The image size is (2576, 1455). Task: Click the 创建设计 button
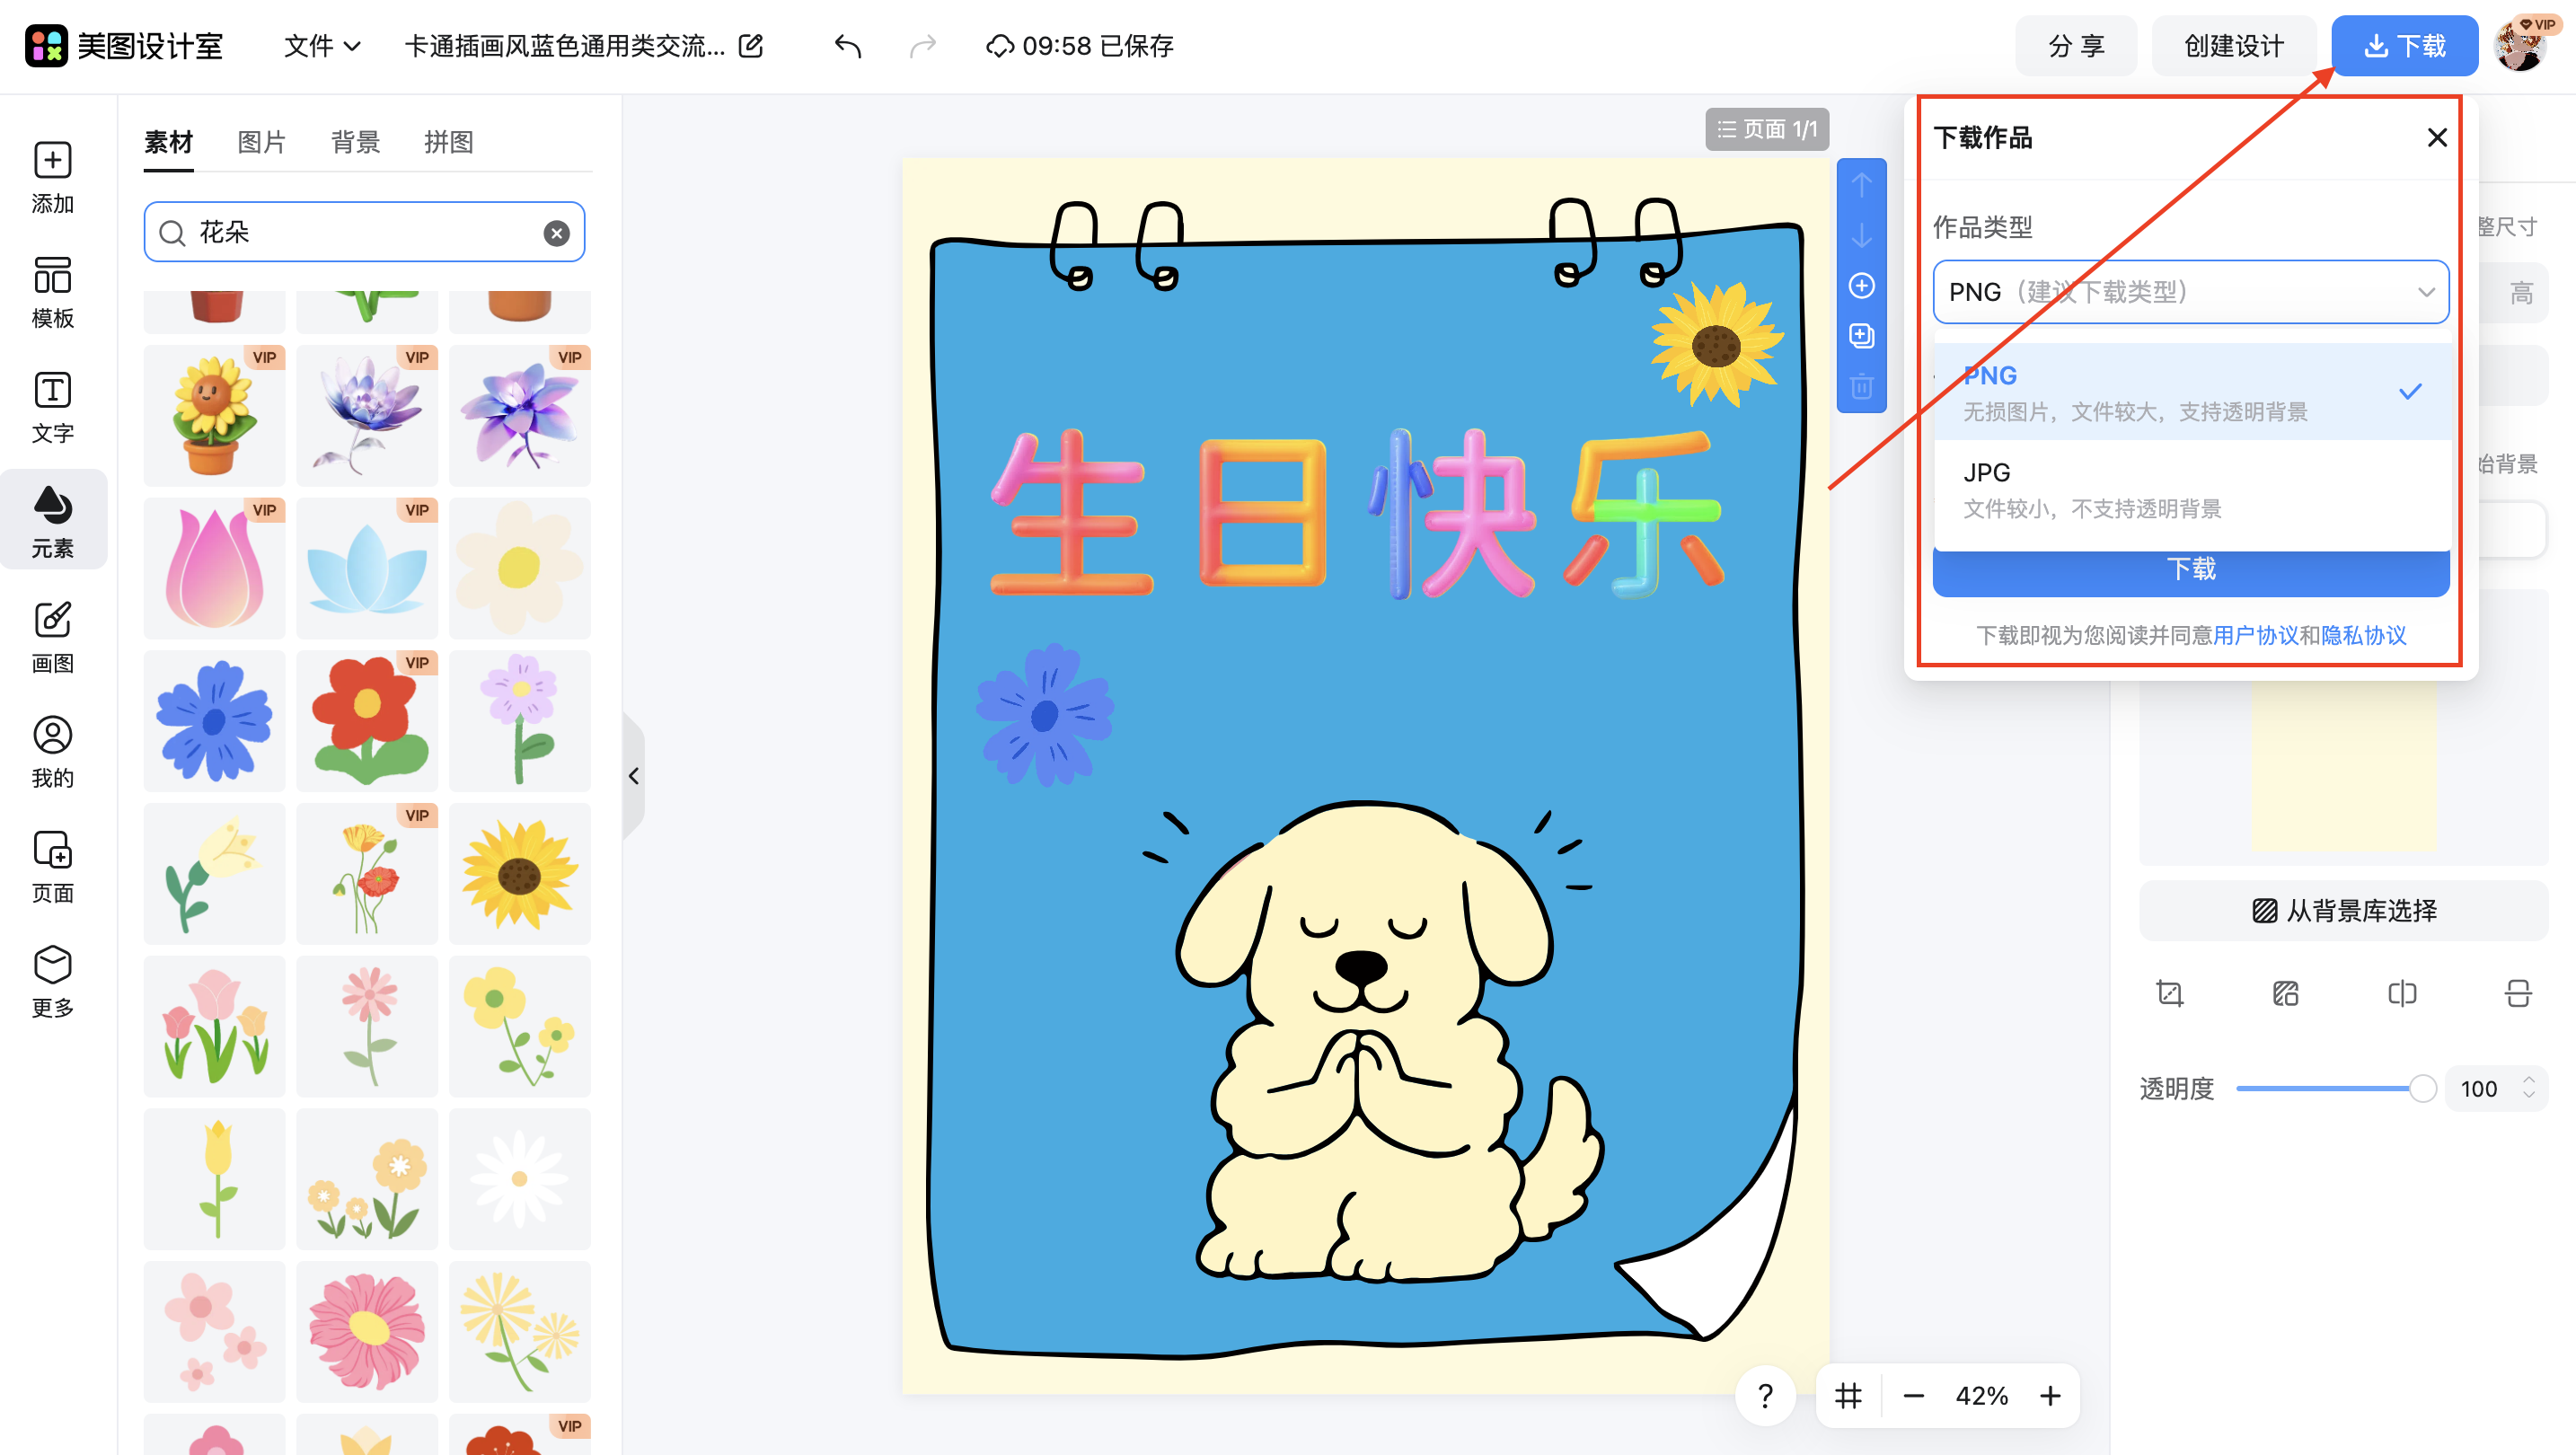click(x=2234, y=46)
